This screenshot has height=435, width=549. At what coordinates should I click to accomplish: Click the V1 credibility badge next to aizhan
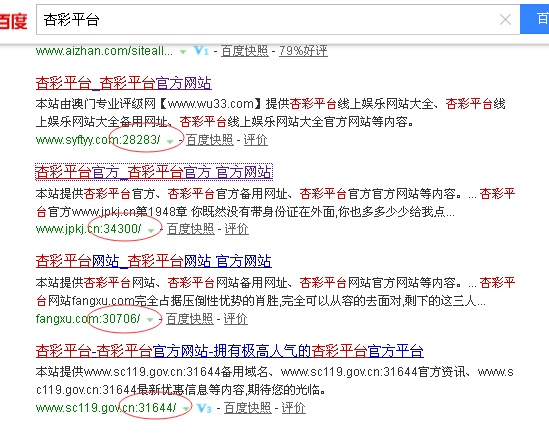[x=201, y=51]
